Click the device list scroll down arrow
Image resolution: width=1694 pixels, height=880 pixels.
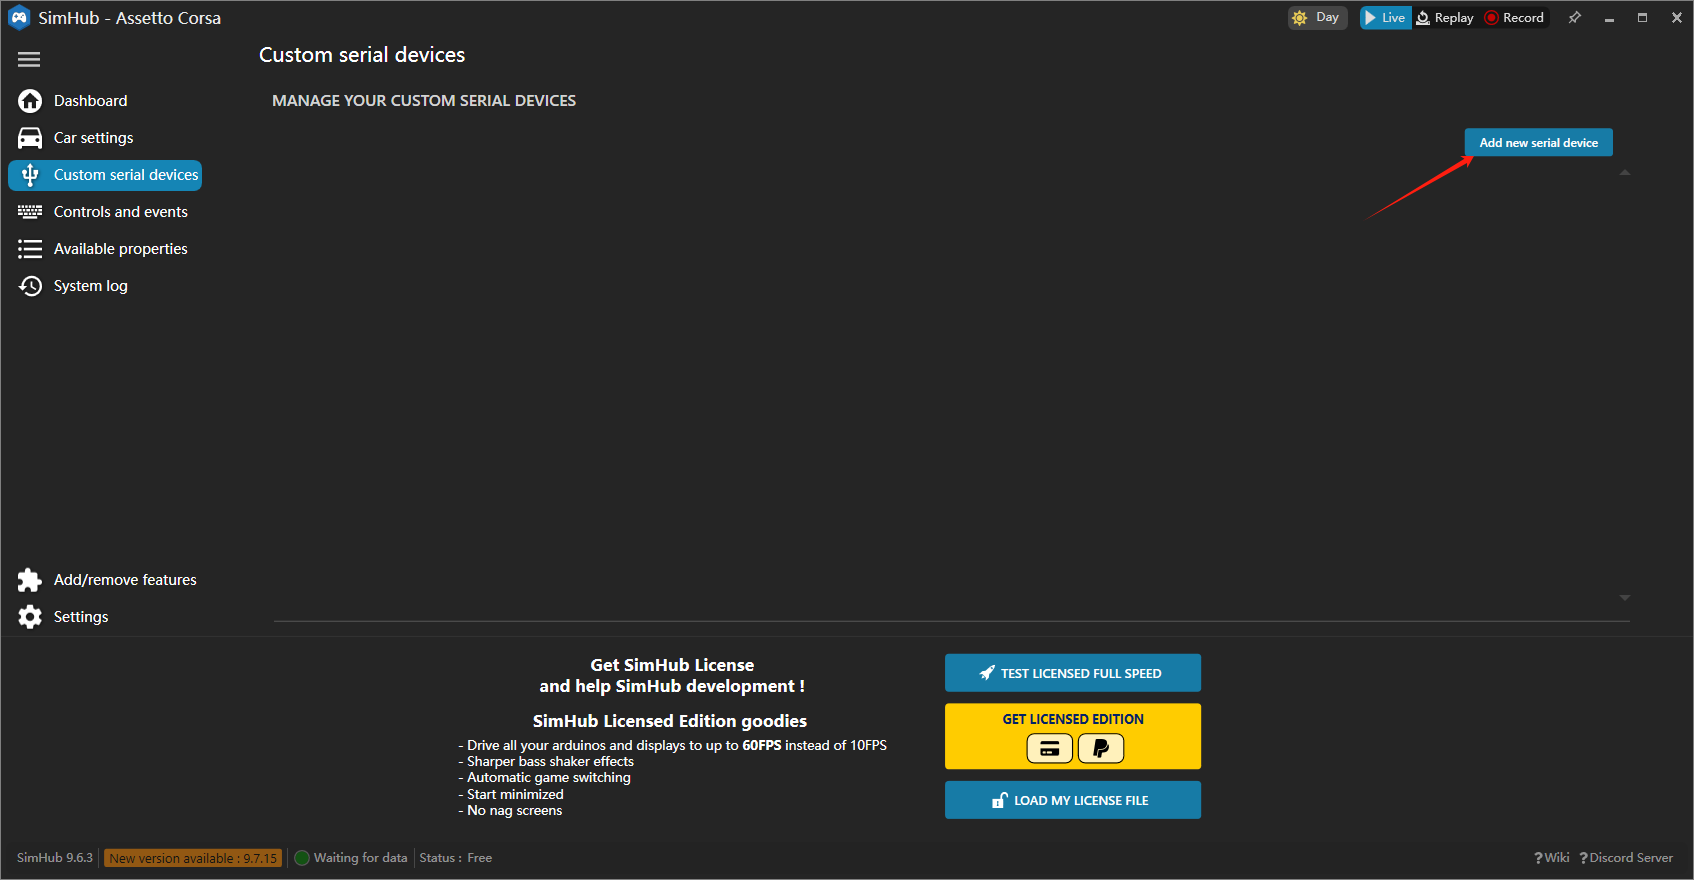[x=1625, y=598]
